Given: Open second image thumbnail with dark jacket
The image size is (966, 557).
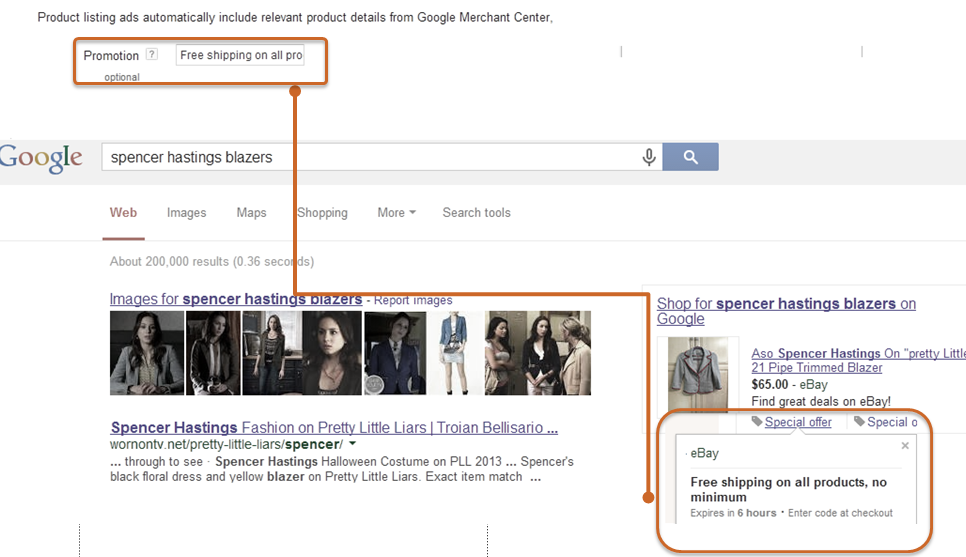Looking at the screenshot, I should pyautogui.click(x=213, y=353).
